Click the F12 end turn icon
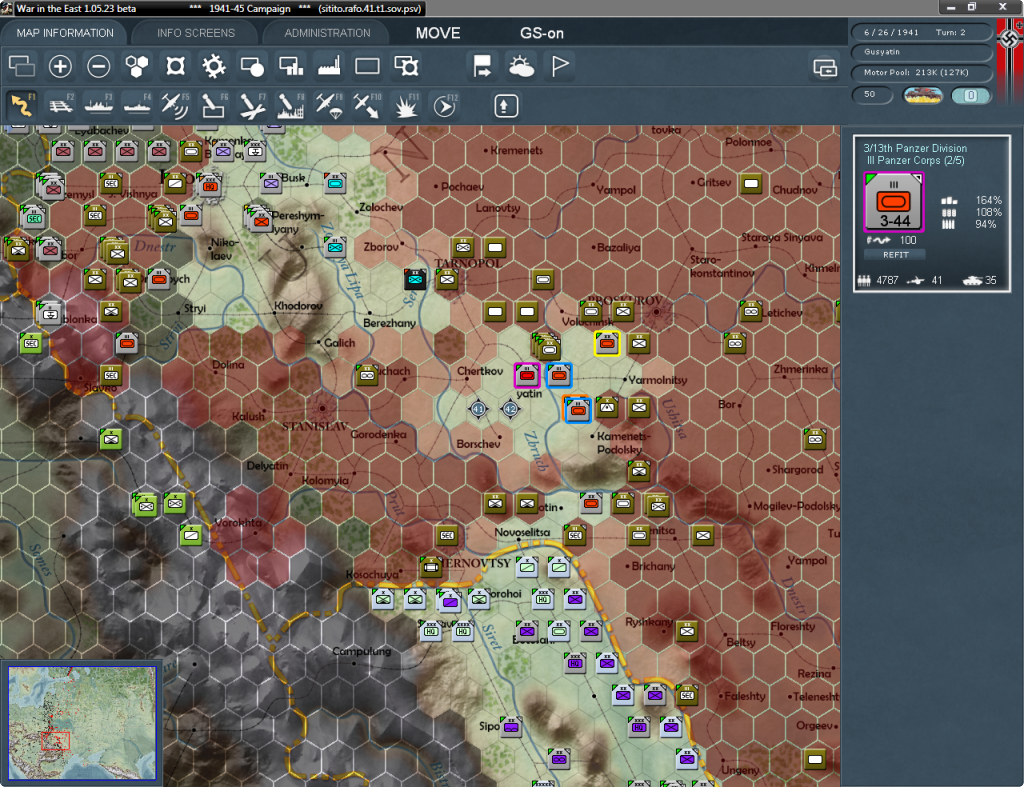This screenshot has height=787, width=1024. [445, 106]
